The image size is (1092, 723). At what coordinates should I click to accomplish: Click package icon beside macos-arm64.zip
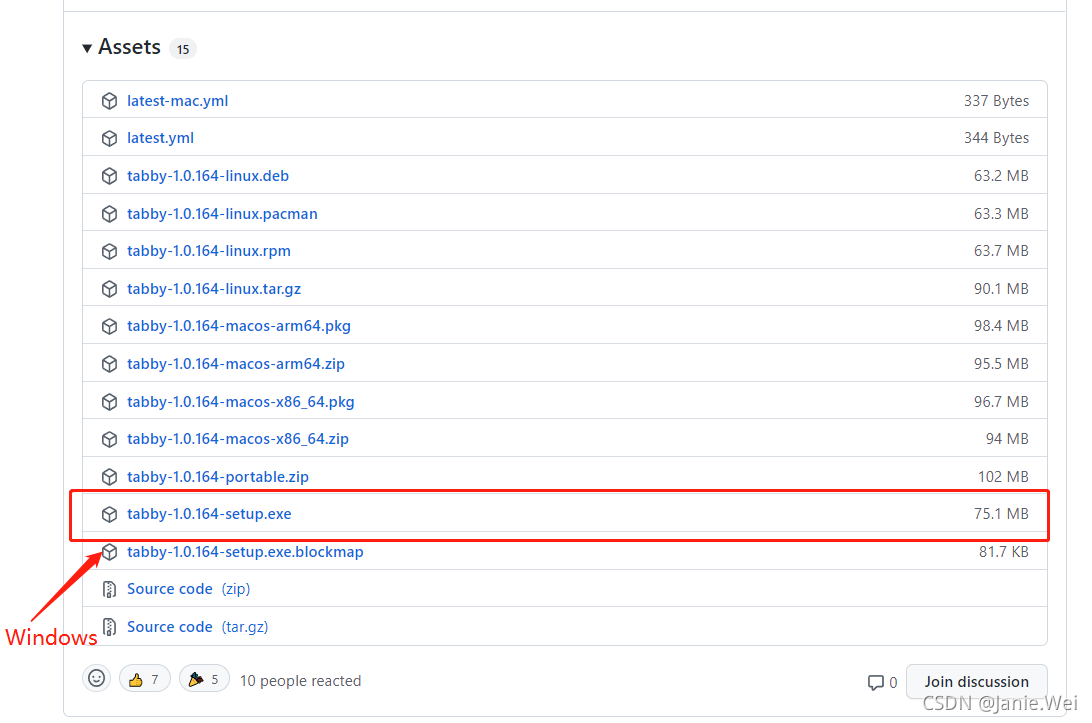click(x=109, y=364)
